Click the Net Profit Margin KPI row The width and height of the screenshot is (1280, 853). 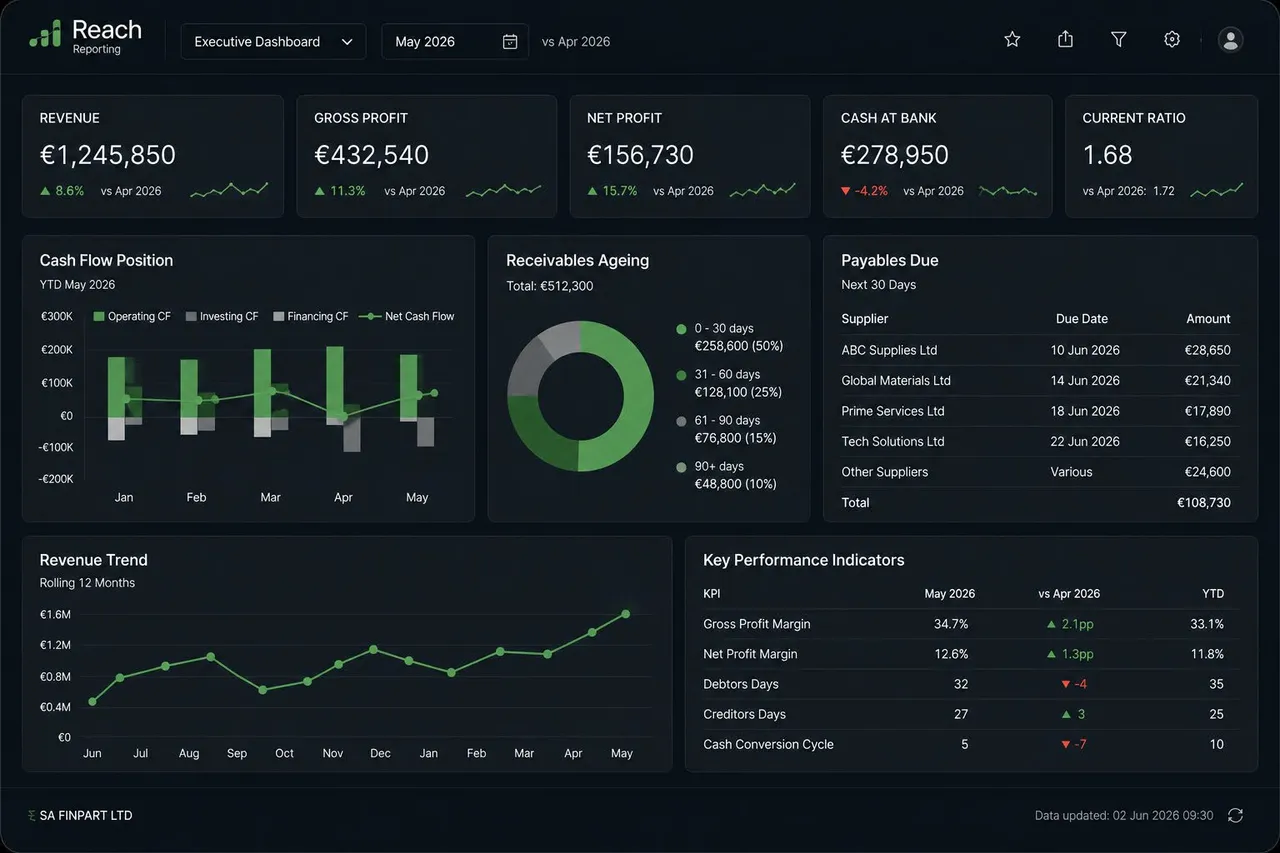pos(971,654)
